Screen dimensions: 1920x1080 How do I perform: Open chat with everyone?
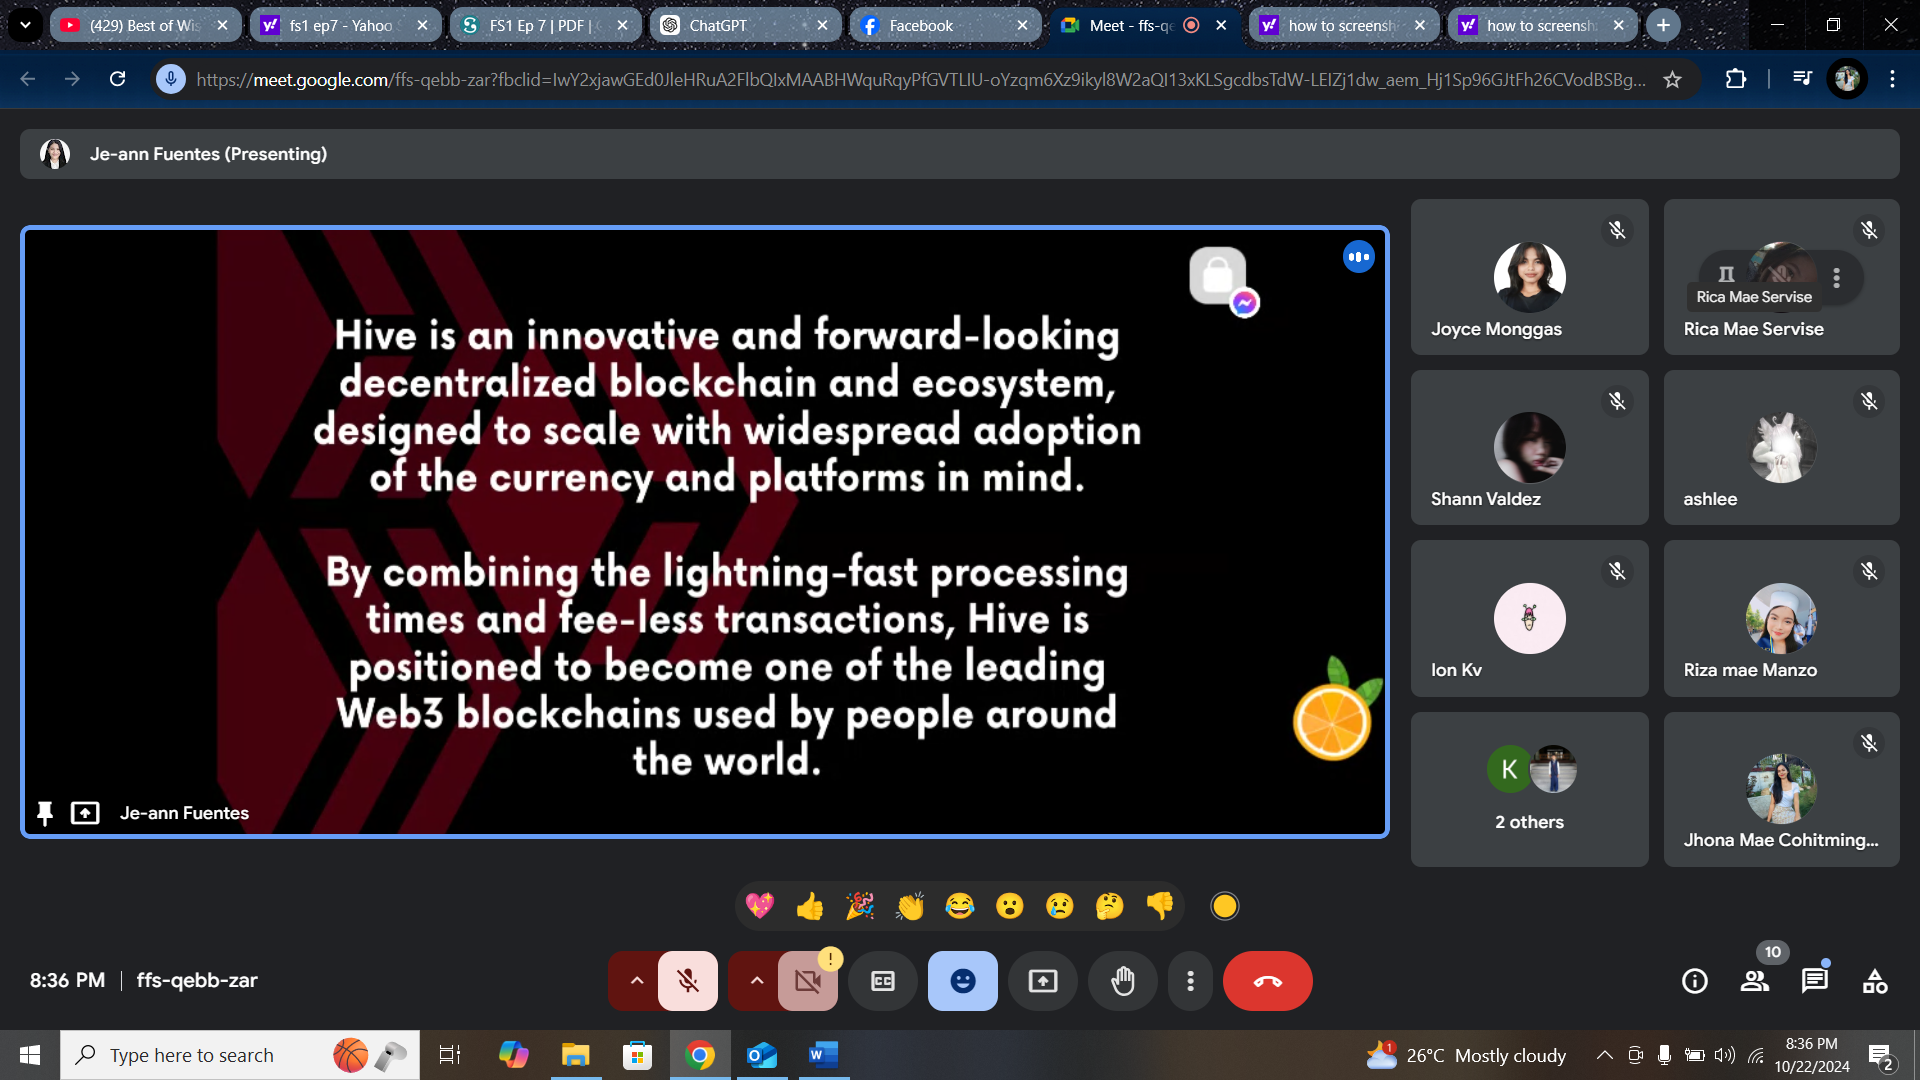pyautogui.click(x=1815, y=981)
